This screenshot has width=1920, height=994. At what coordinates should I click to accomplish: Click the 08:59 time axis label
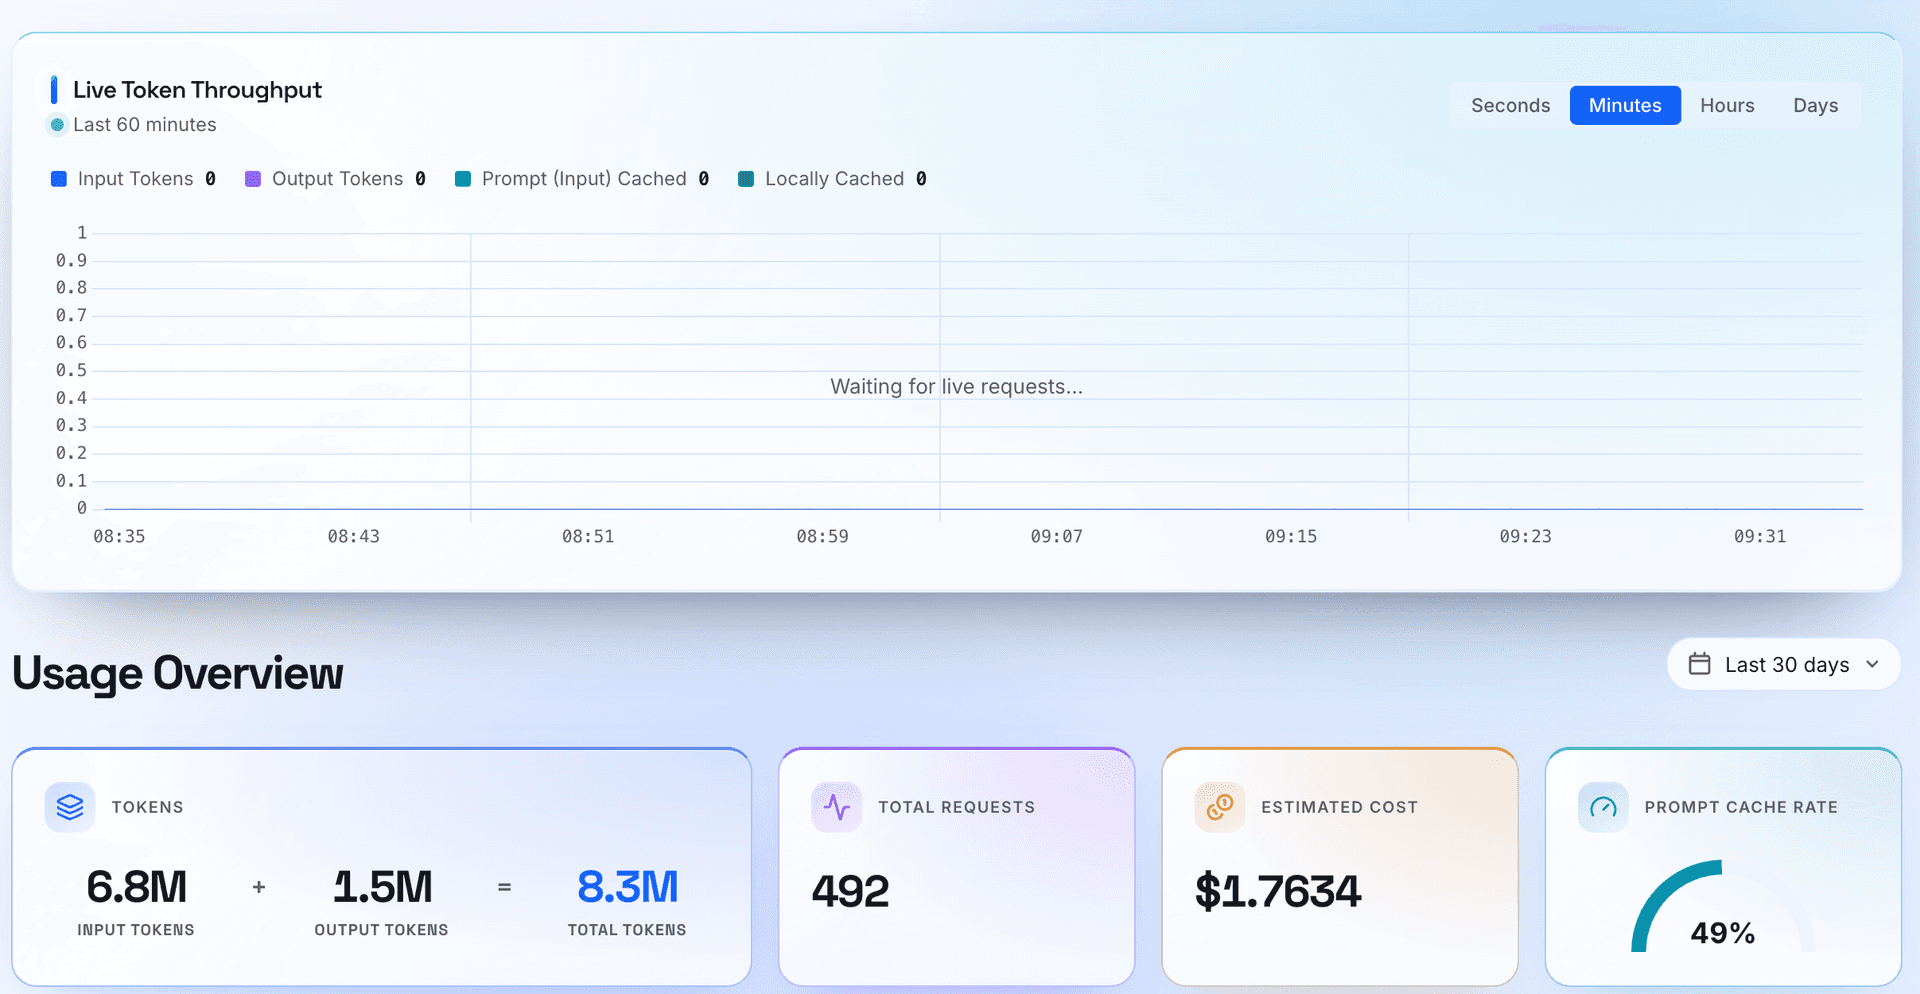point(822,537)
